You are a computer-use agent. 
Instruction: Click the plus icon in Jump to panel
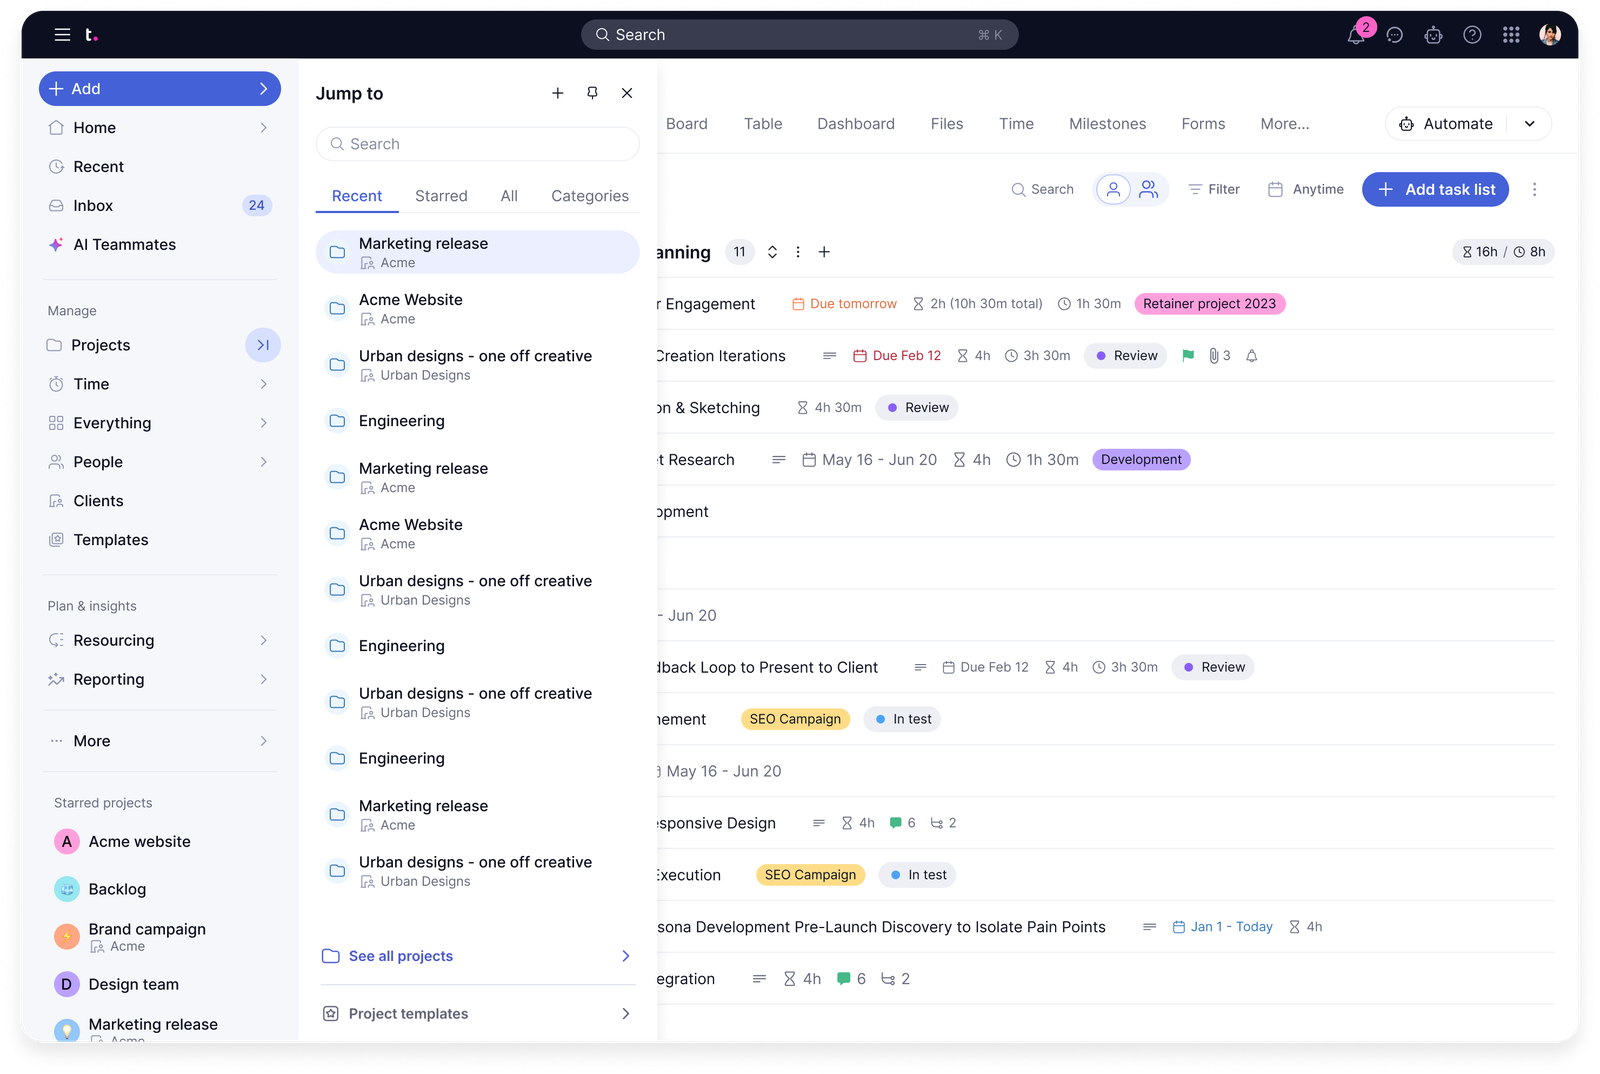pos(558,93)
